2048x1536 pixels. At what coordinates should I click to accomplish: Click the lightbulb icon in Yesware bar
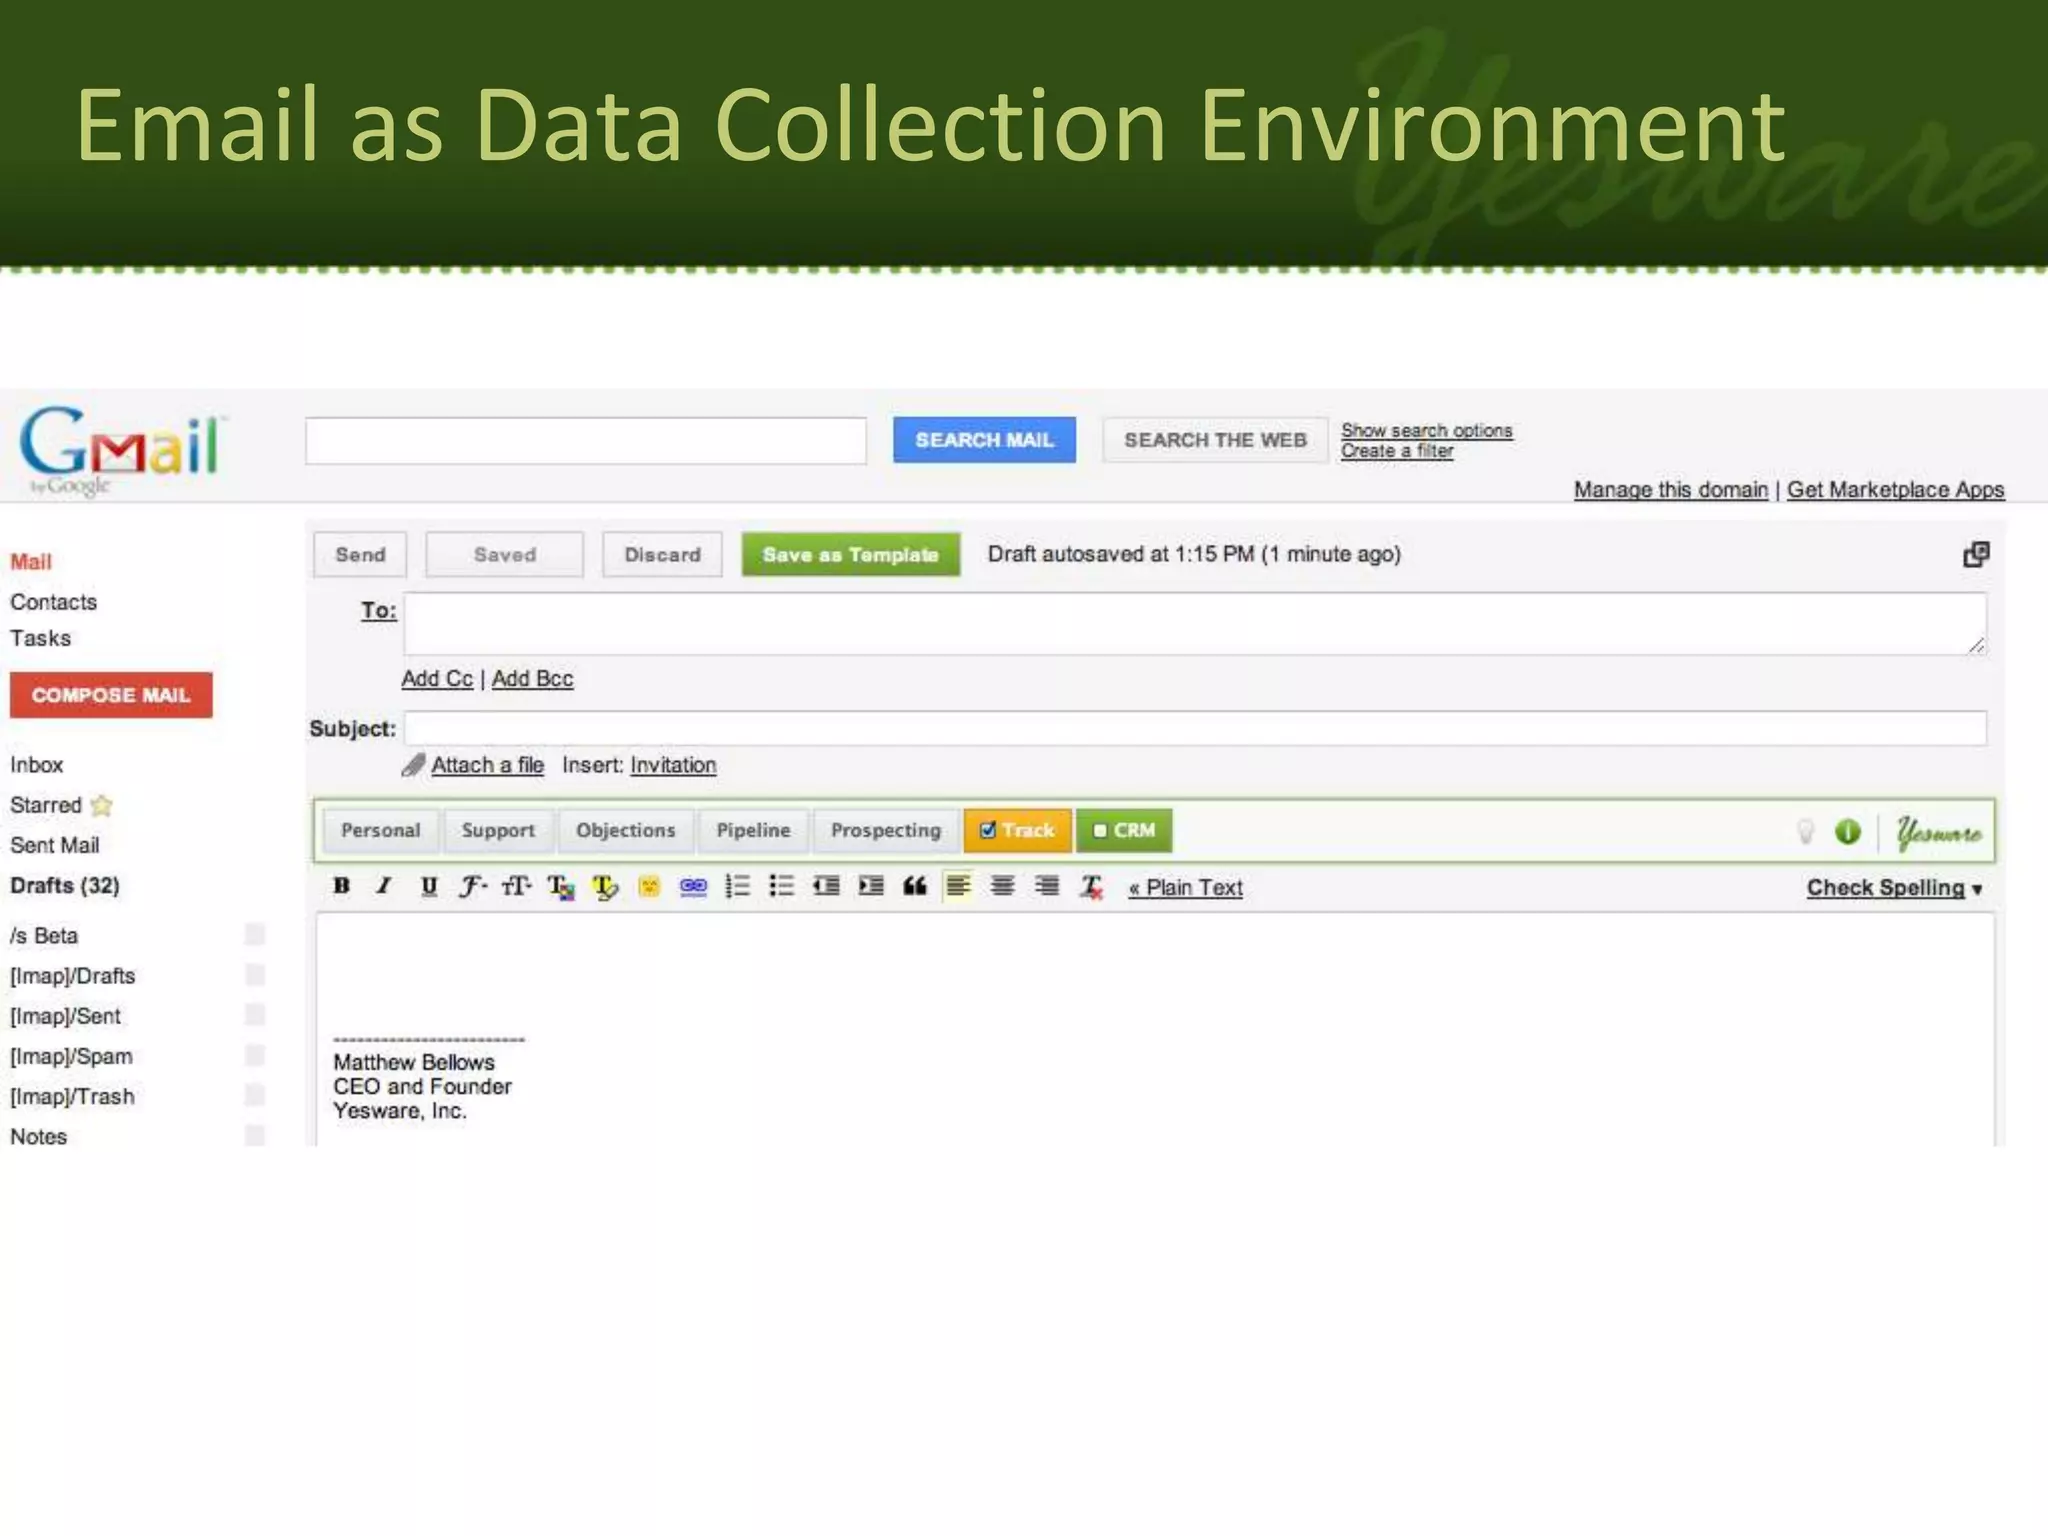coord(1806,832)
